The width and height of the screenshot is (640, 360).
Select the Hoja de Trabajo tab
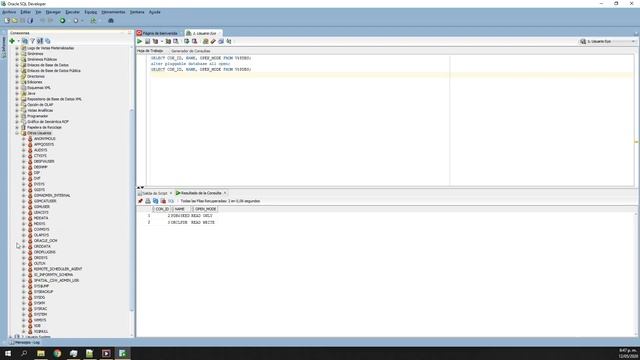[150, 51]
